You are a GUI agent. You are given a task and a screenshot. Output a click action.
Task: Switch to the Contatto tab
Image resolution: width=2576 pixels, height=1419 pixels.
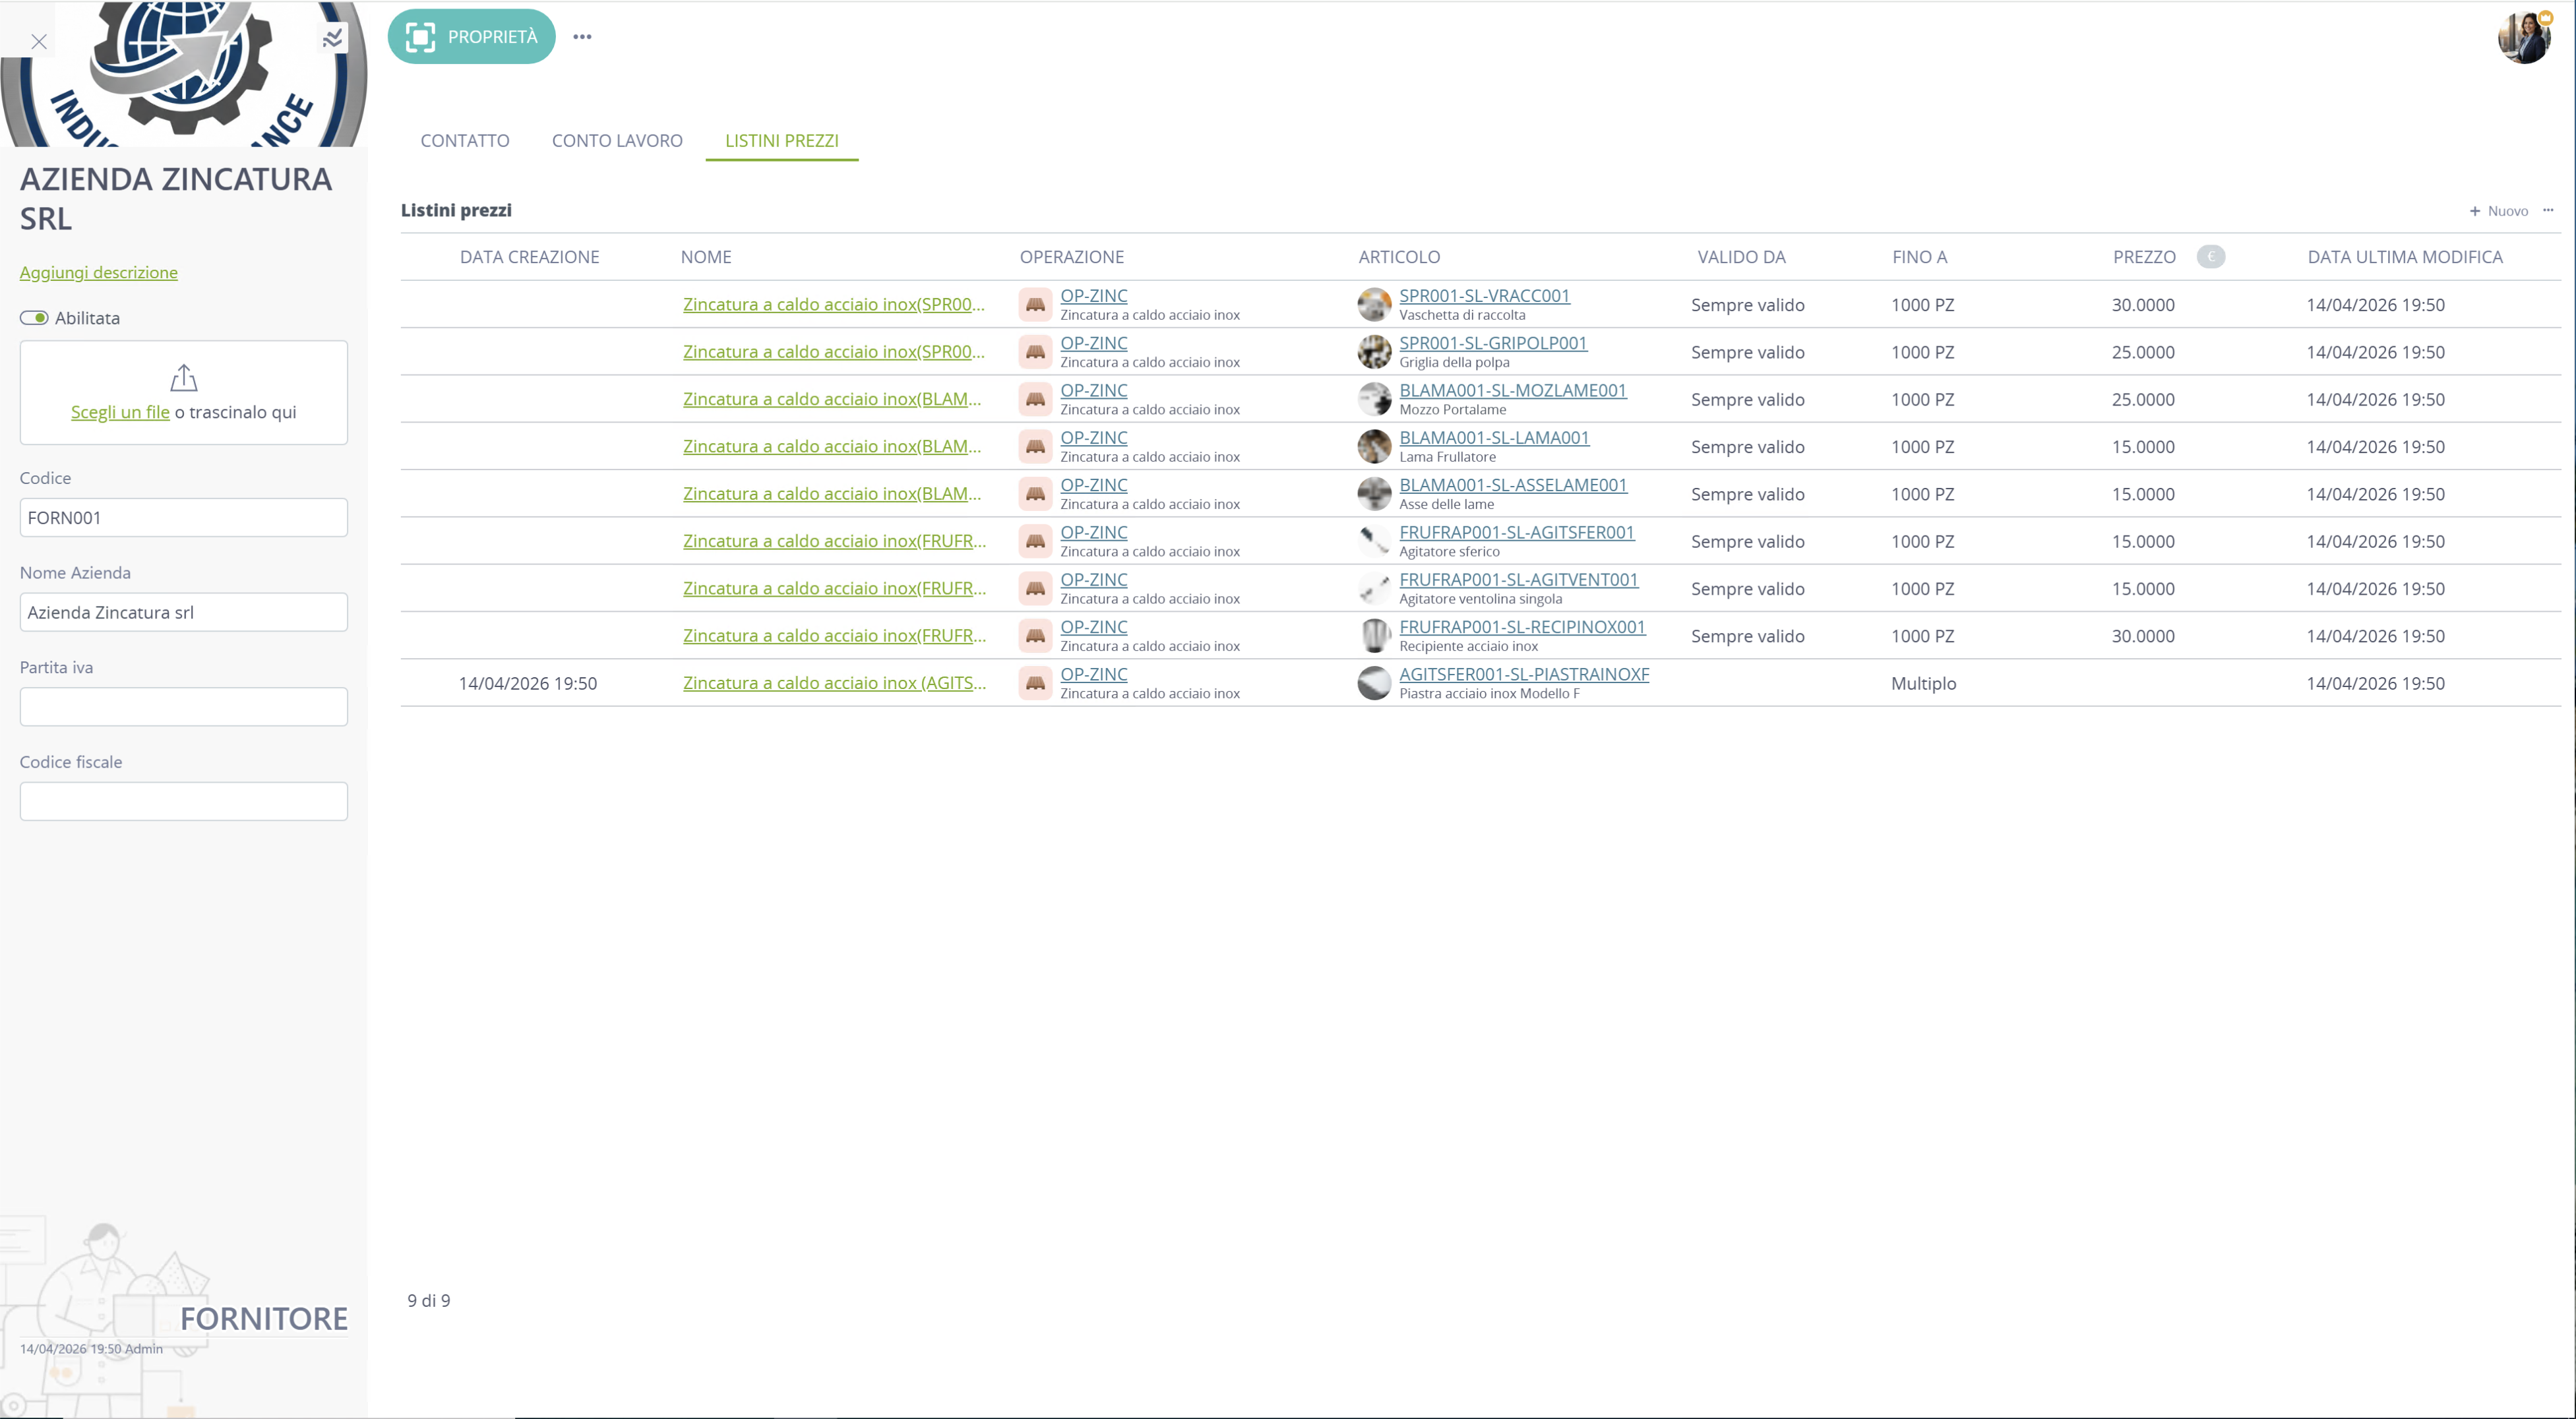click(x=464, y=141)
